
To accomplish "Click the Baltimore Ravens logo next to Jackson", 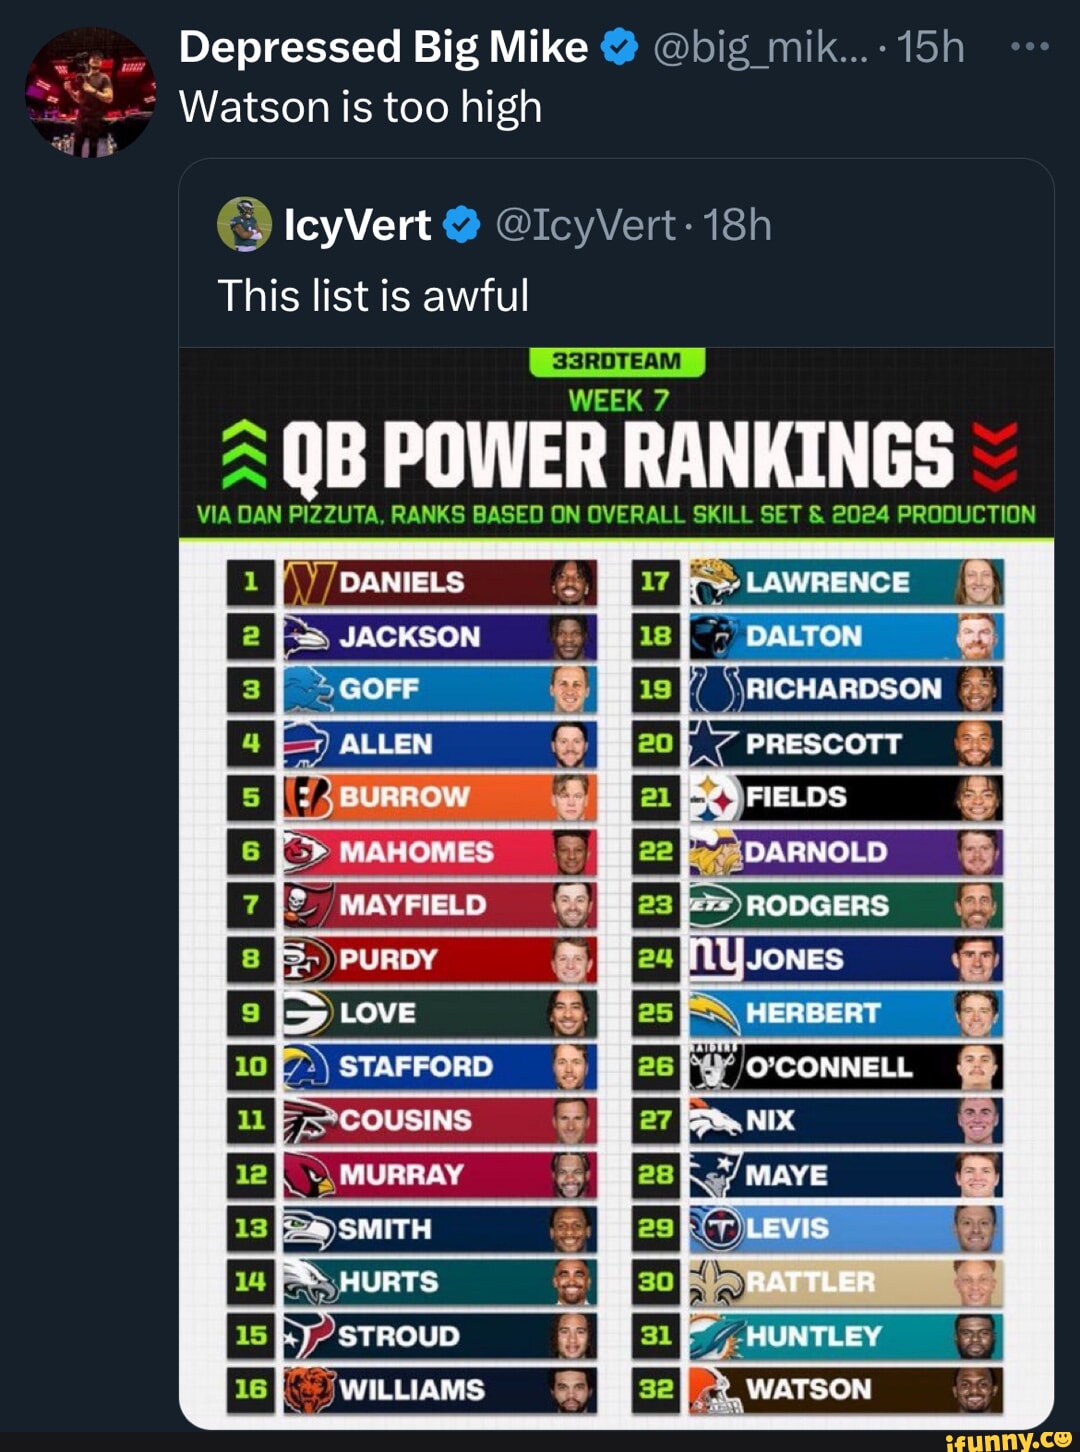I will click(x=305, y=637).
